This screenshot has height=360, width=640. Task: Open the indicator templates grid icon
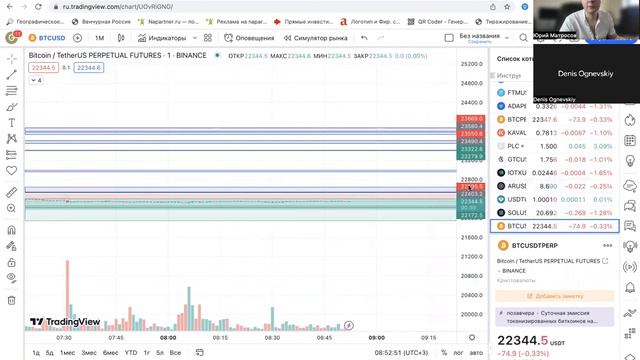point(208,38)
